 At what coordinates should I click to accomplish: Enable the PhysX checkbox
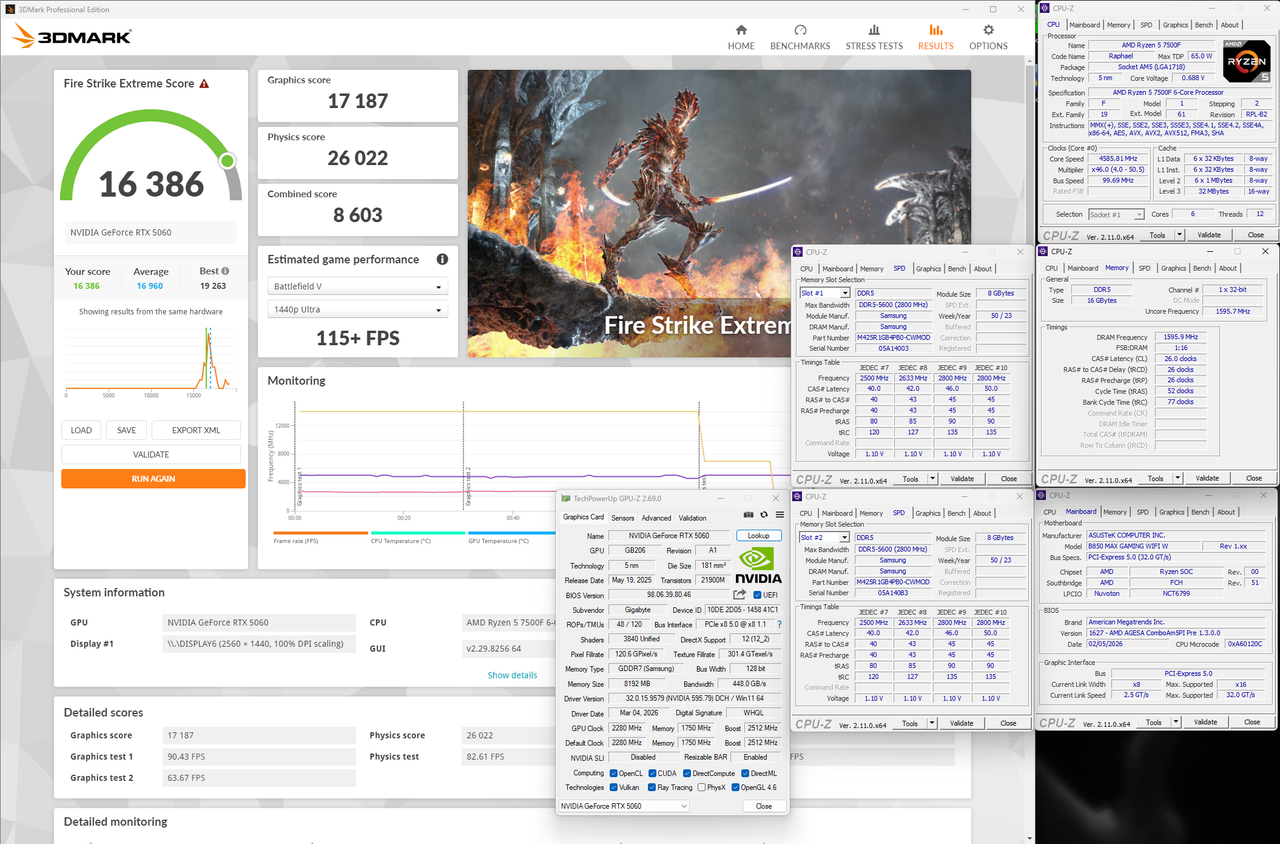point(702,787)
